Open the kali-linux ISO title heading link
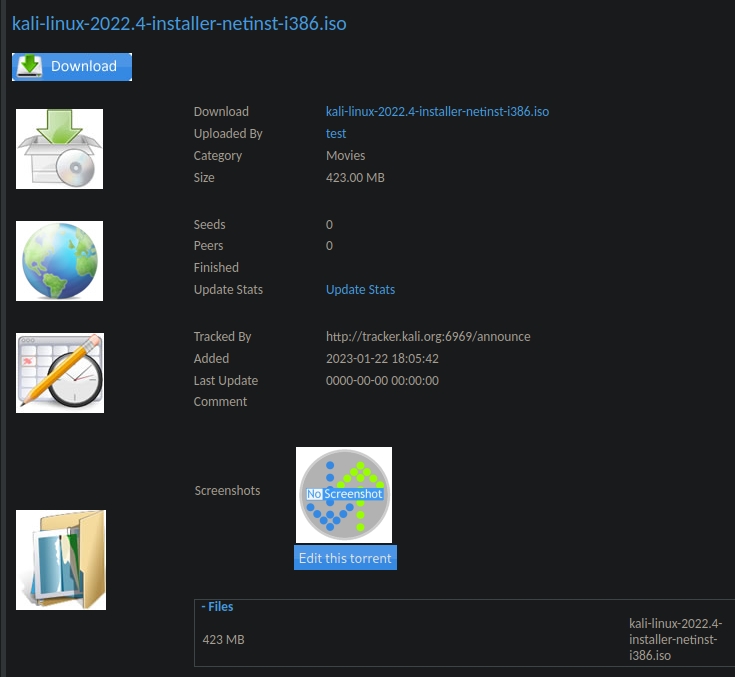The image size is (735, 677). point(179,23)
